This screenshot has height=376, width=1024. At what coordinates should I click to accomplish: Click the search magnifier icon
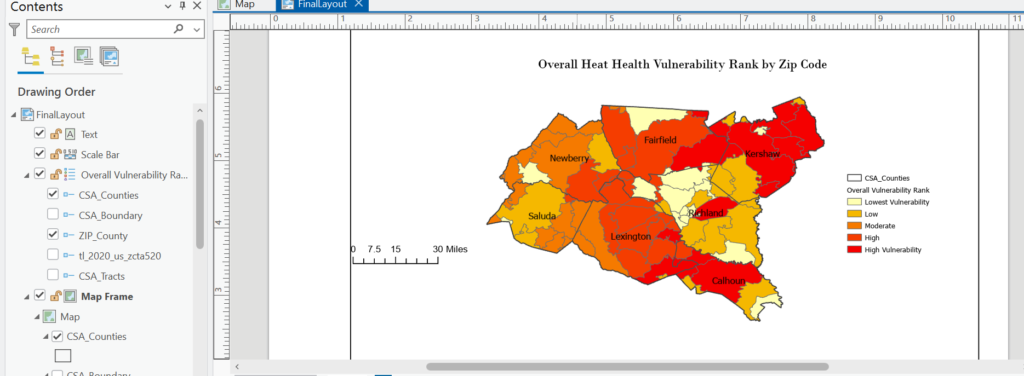tap(178, 29)
